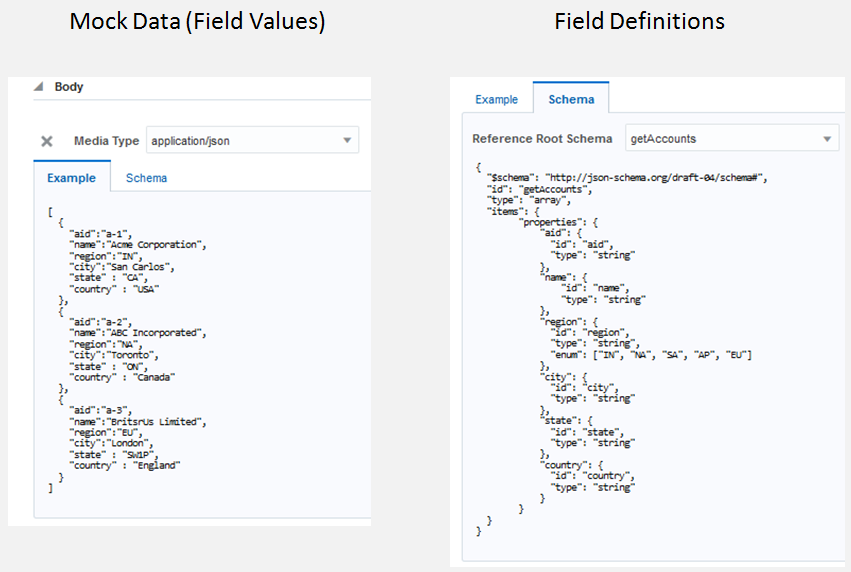The width and height of the screenshot is (851, 572).
Task: Remove the media type with the X icon
Action: (x=46, y=142)
